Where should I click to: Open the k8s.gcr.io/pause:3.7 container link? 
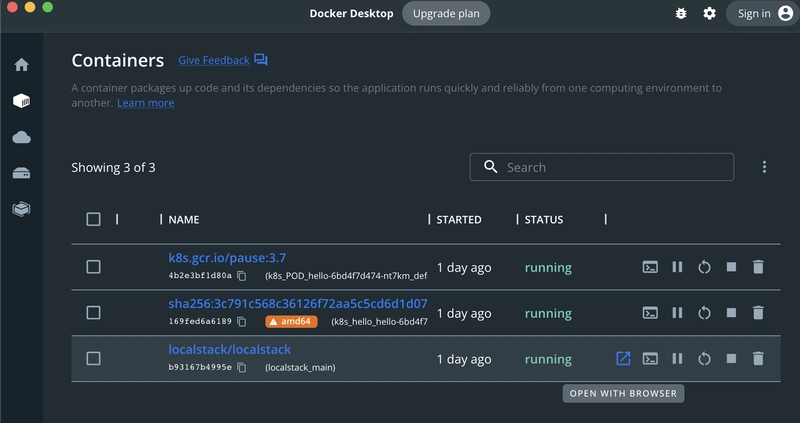click(x=227, y=258)
